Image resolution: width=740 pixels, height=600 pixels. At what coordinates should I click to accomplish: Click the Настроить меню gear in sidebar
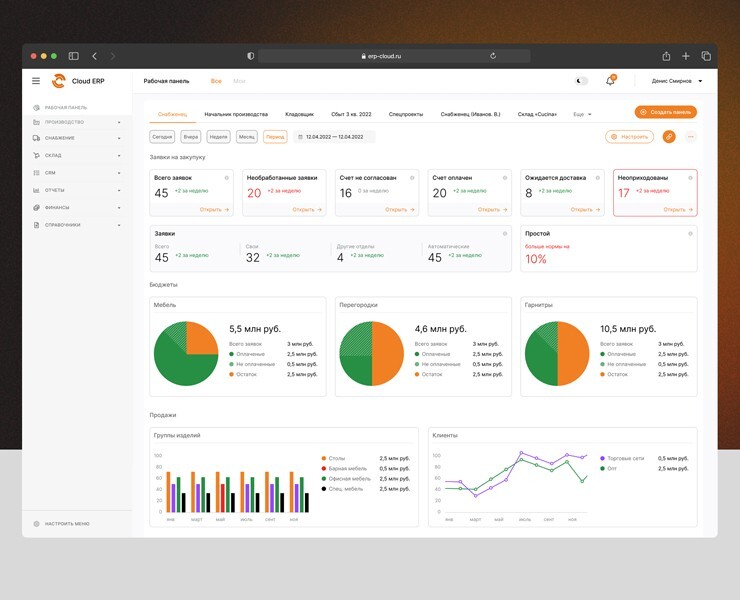(x=37, y=523)
